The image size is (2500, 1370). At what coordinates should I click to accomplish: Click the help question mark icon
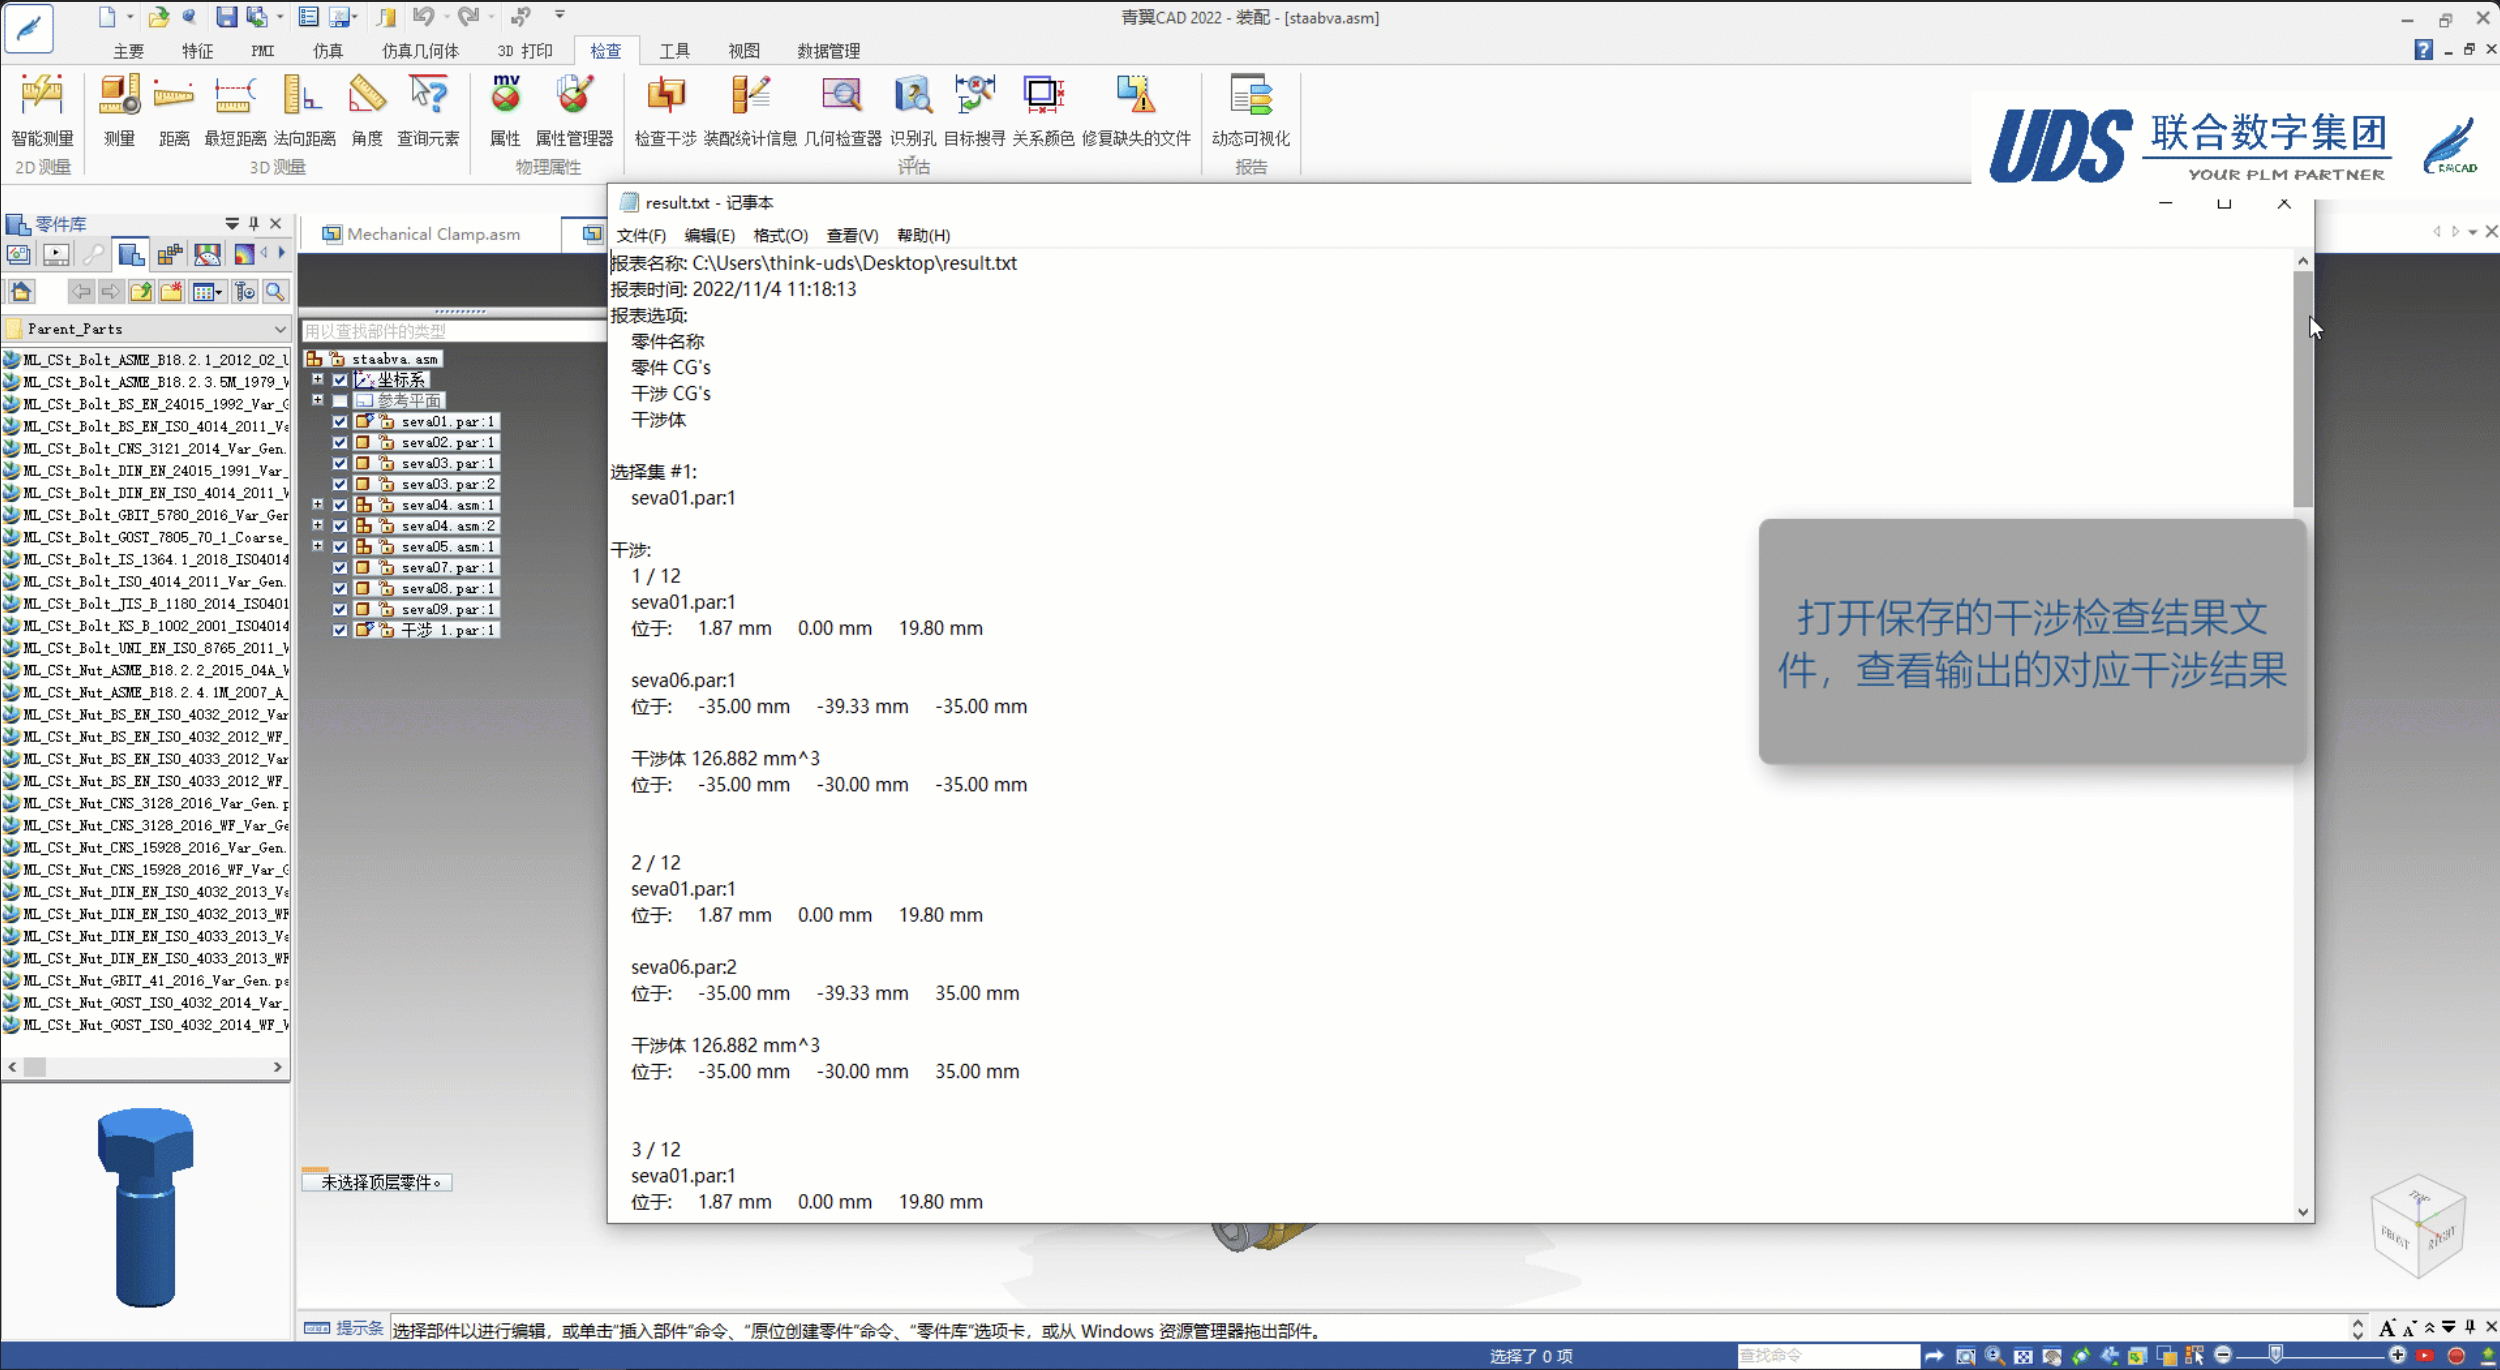pos(2422,49)
